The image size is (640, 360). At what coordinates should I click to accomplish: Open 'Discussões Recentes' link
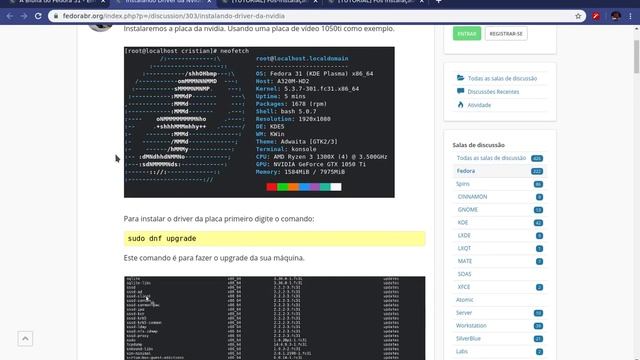[493, 92]
